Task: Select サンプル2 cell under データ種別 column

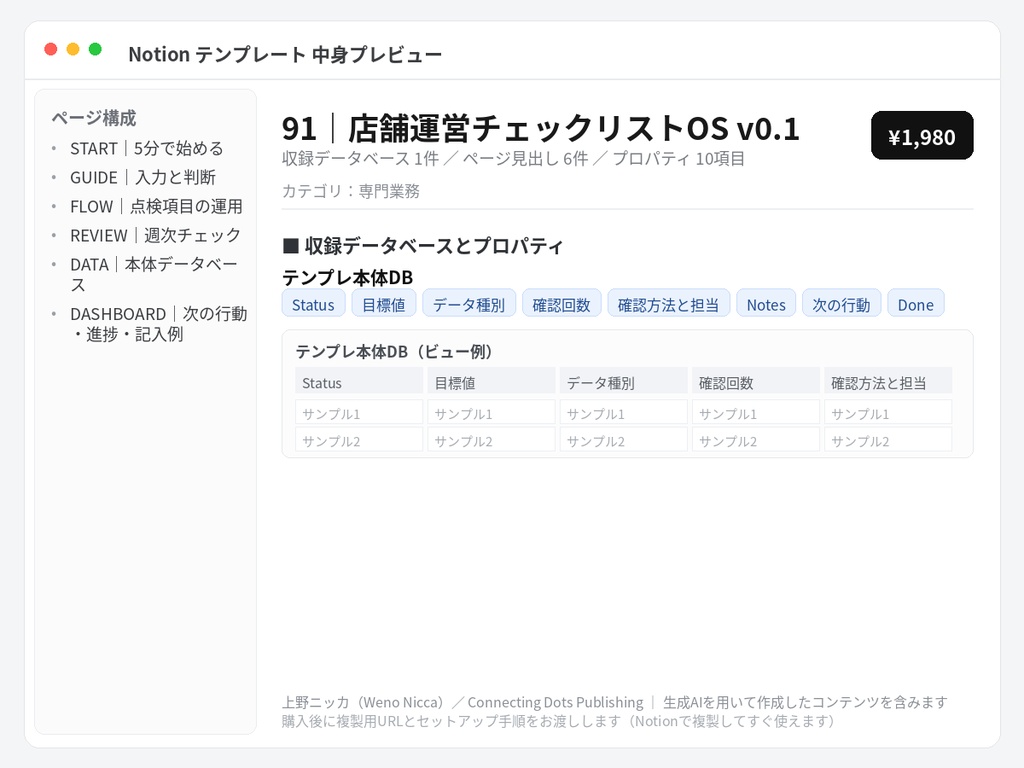Action: (x=624, y=440)
